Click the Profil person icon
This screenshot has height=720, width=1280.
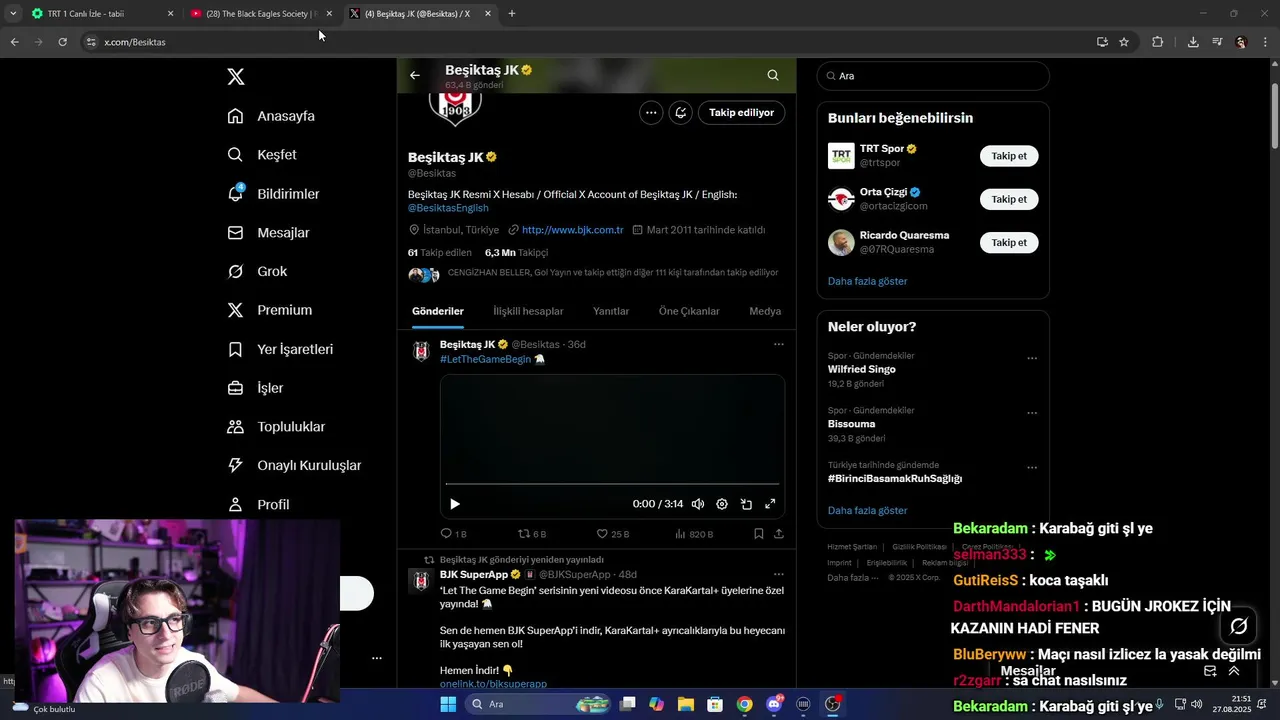pyautogui.click(x=235, y=504)
